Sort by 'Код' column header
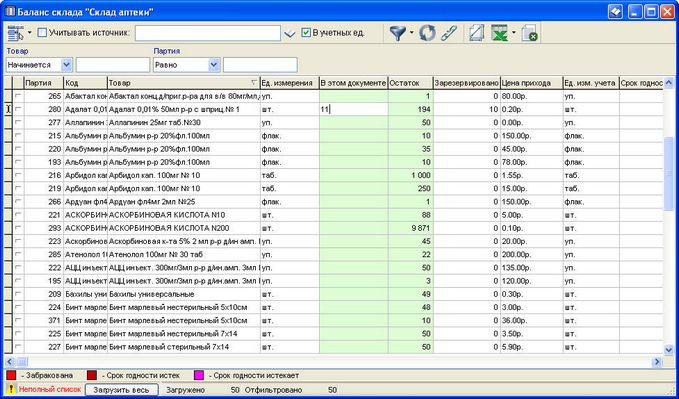Viewport: 679px width, 399px height. (85, 83)
